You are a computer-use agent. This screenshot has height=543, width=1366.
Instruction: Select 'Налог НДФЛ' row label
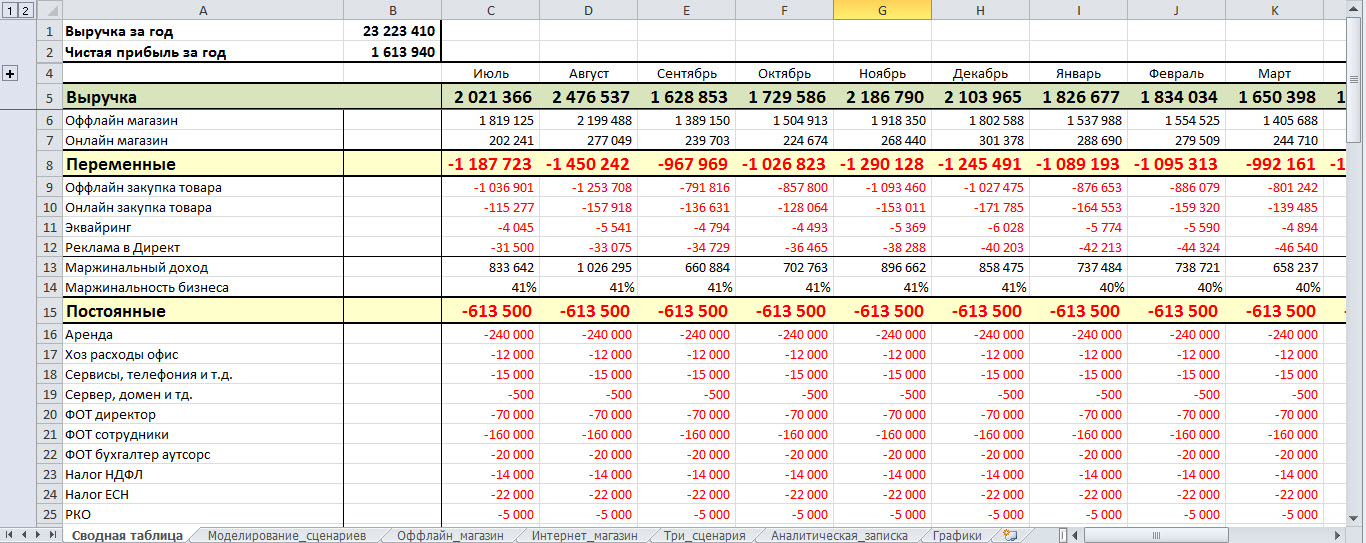tap(203, 474)
